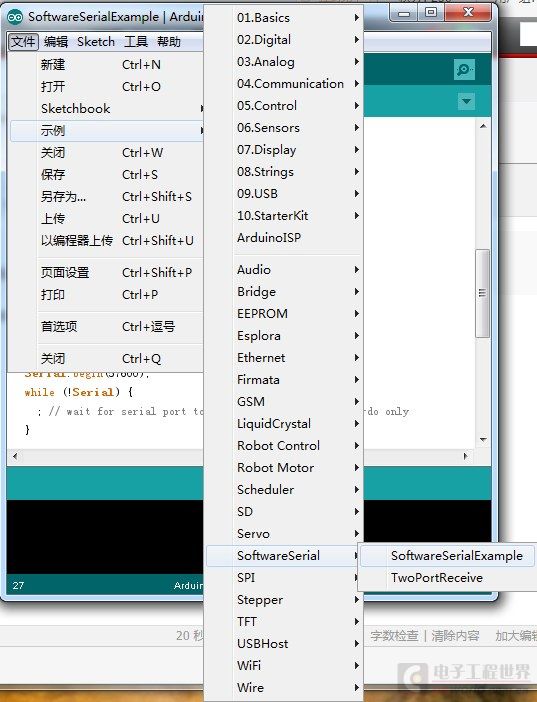Viewport: 537px width, 702px height.
Task: Choose 打开 to open a sketch
Action: pyautogui.click(x=107, y=86)
